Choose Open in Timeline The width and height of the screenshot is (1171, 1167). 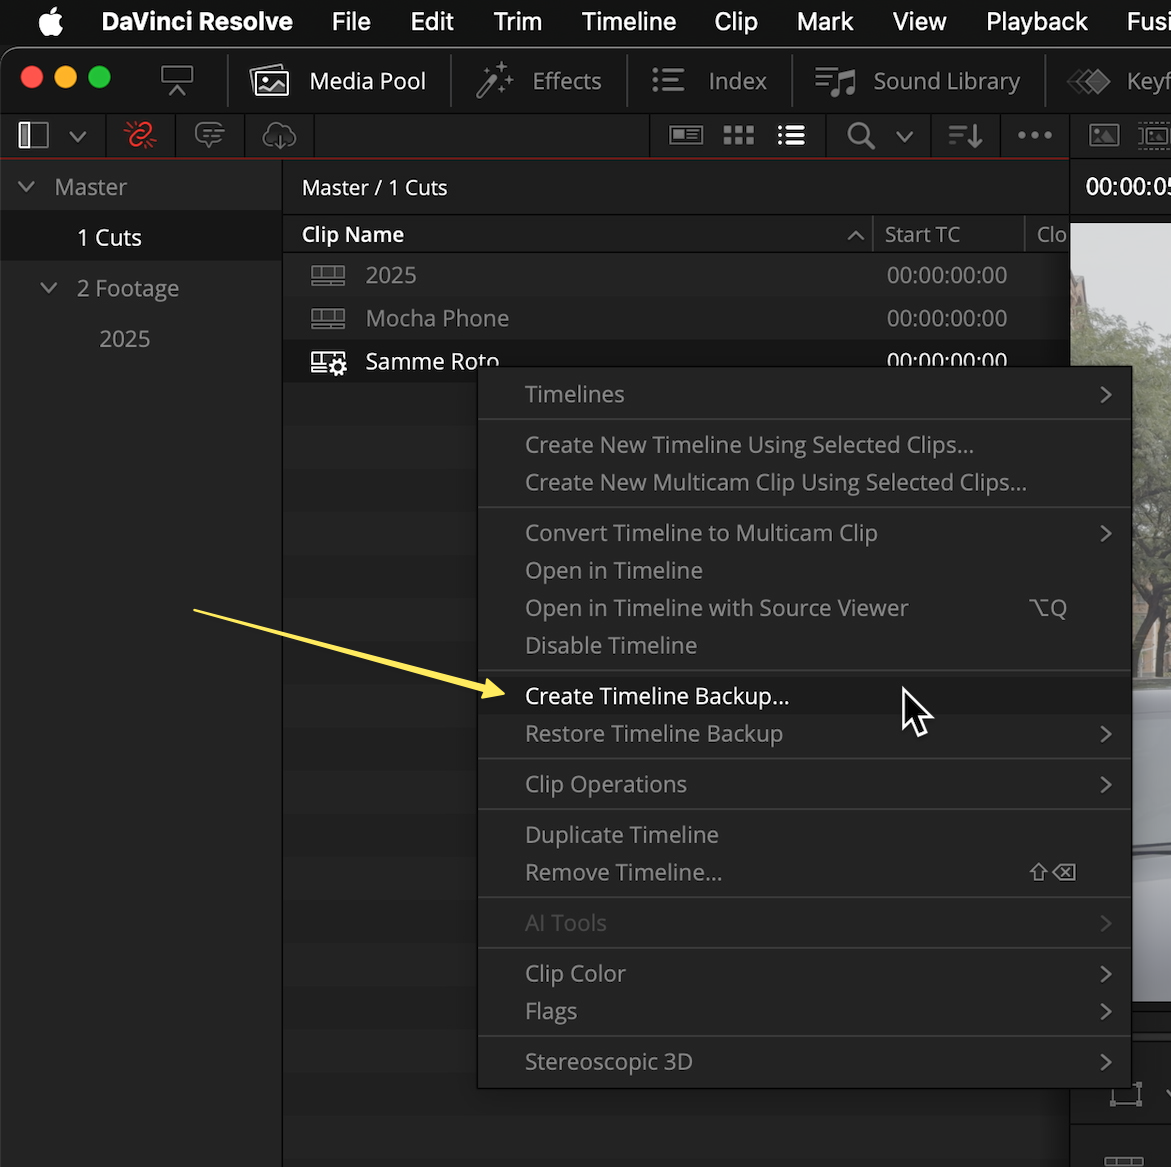pyautogui.click(x=804, y=570)
